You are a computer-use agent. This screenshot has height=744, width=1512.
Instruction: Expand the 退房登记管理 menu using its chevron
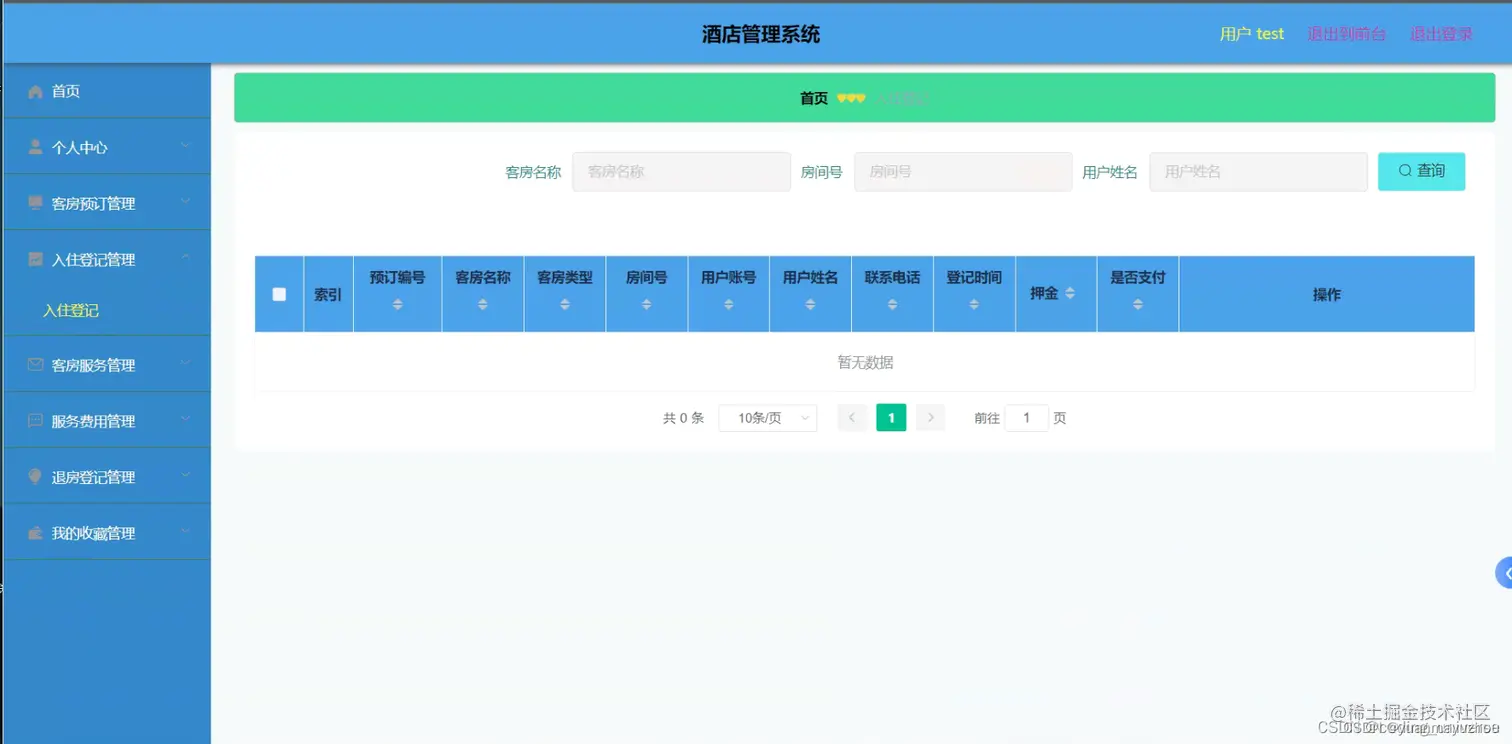[186, 476]
